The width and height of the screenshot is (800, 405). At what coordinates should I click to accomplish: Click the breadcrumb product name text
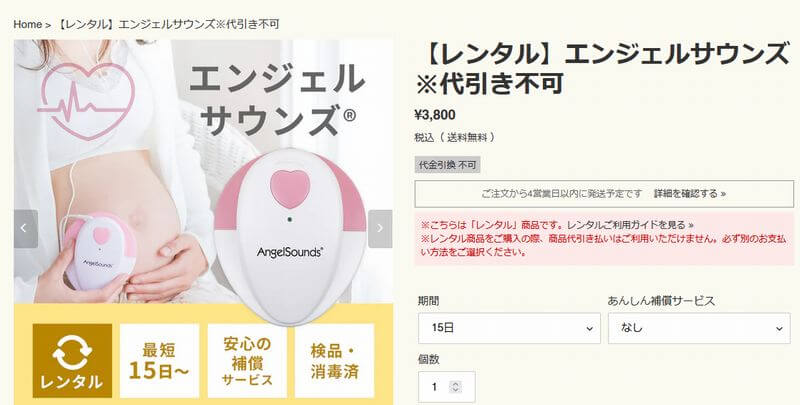tap(166, 24)
